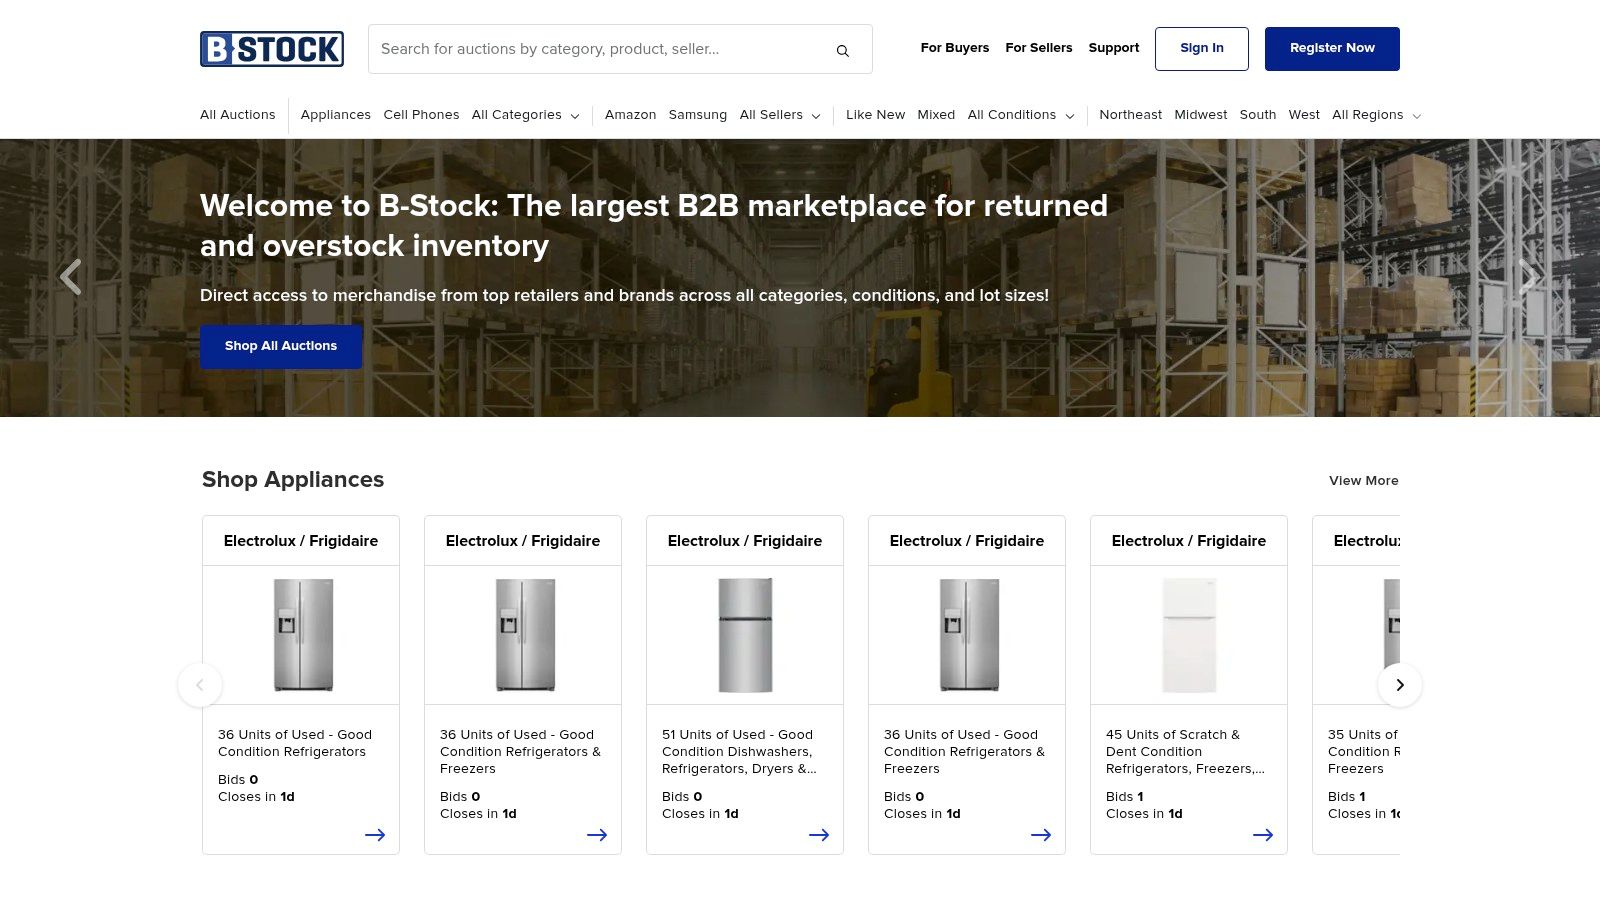
Task: Expand the All Categories dropdown
Action: click(x=525, y=115)
